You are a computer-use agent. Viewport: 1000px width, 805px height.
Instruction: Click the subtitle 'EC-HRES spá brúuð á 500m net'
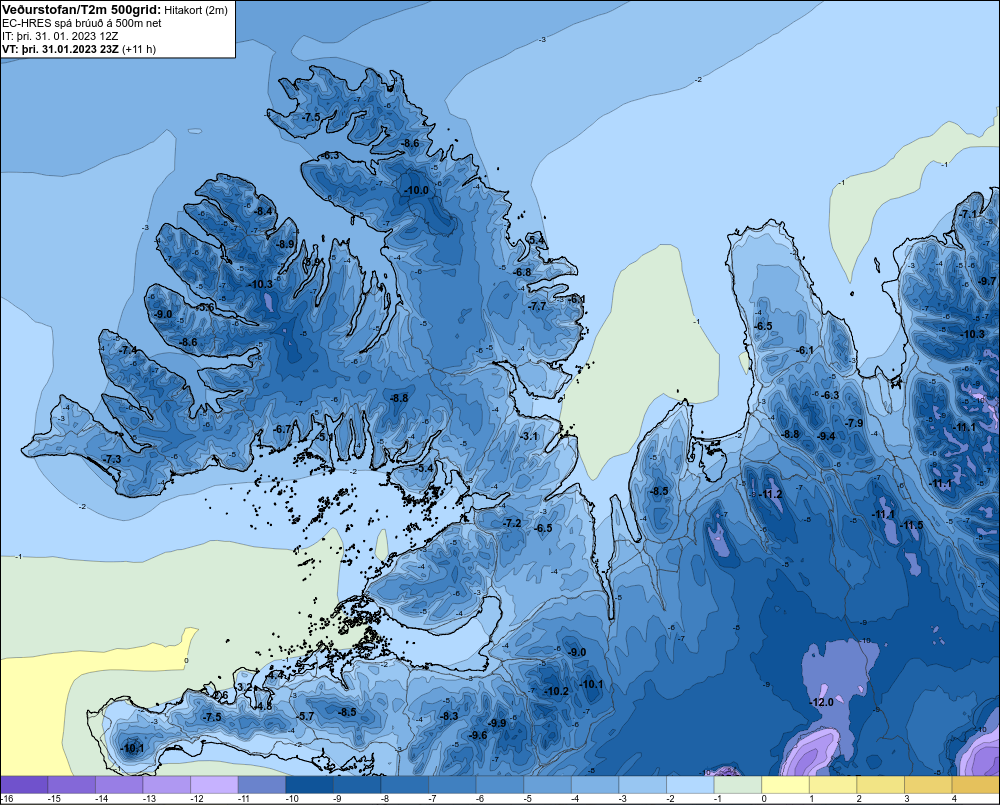[x=82, y=23]
